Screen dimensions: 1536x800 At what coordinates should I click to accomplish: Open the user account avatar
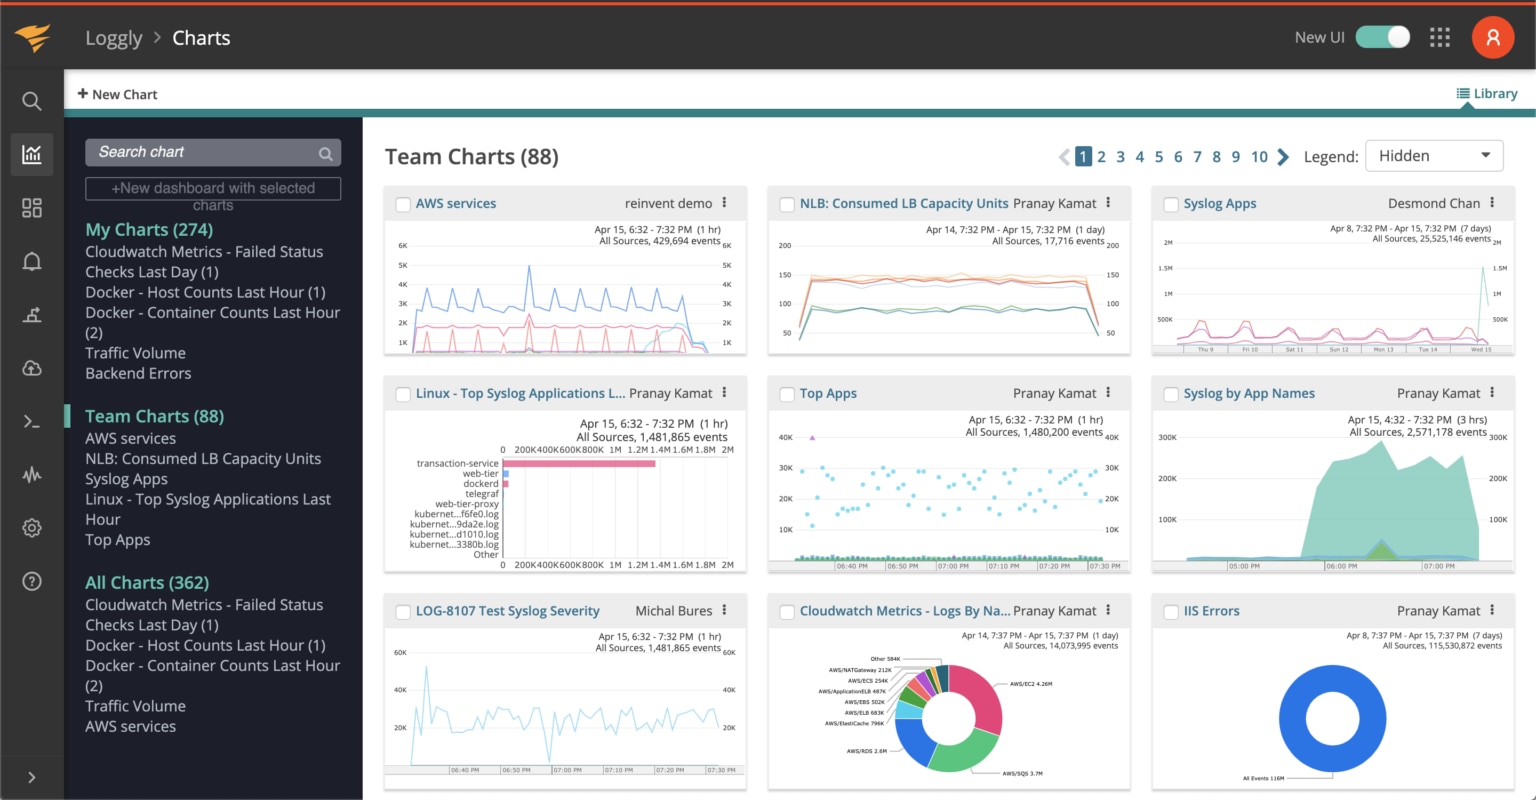(x=1493, y=36)
